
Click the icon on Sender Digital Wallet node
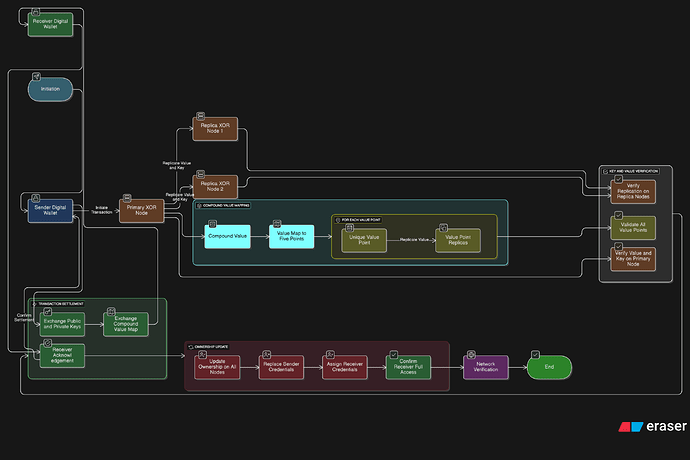point(36,198)
